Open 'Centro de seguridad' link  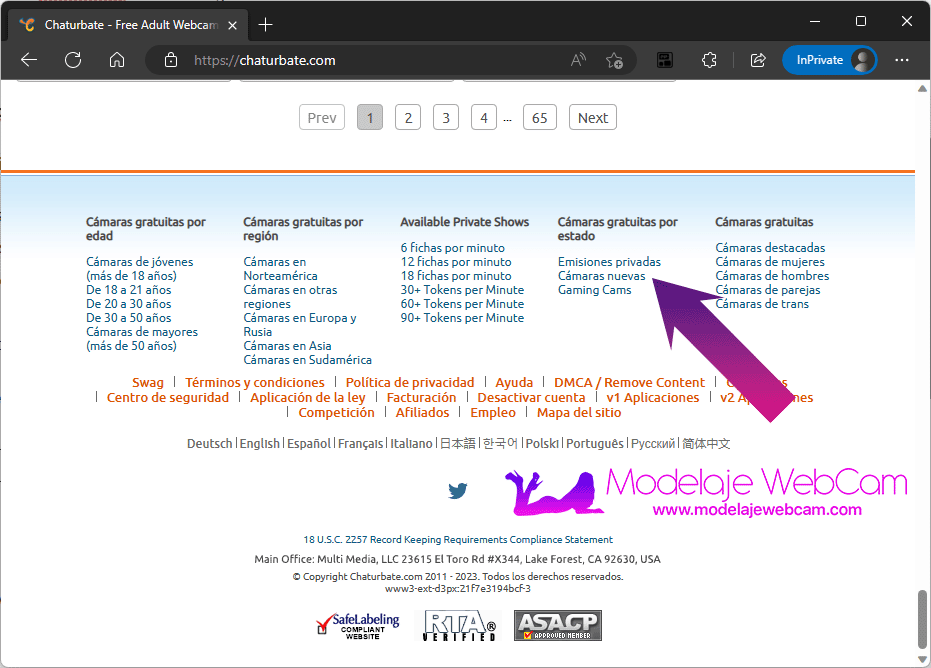pyautogui.click(x=168, y=398)
